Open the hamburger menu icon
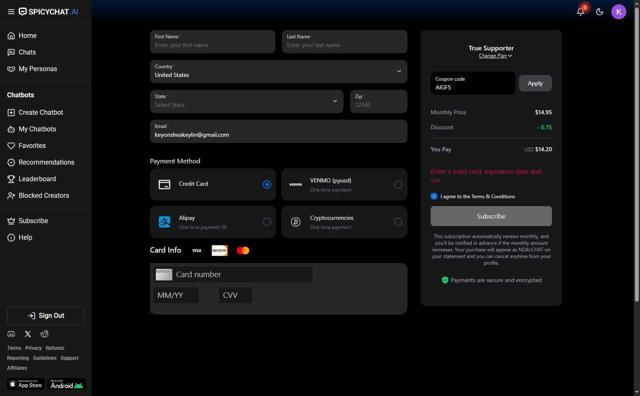Image resolution: width=640 pixels, height=396 pixels. (x=11, y=11)
